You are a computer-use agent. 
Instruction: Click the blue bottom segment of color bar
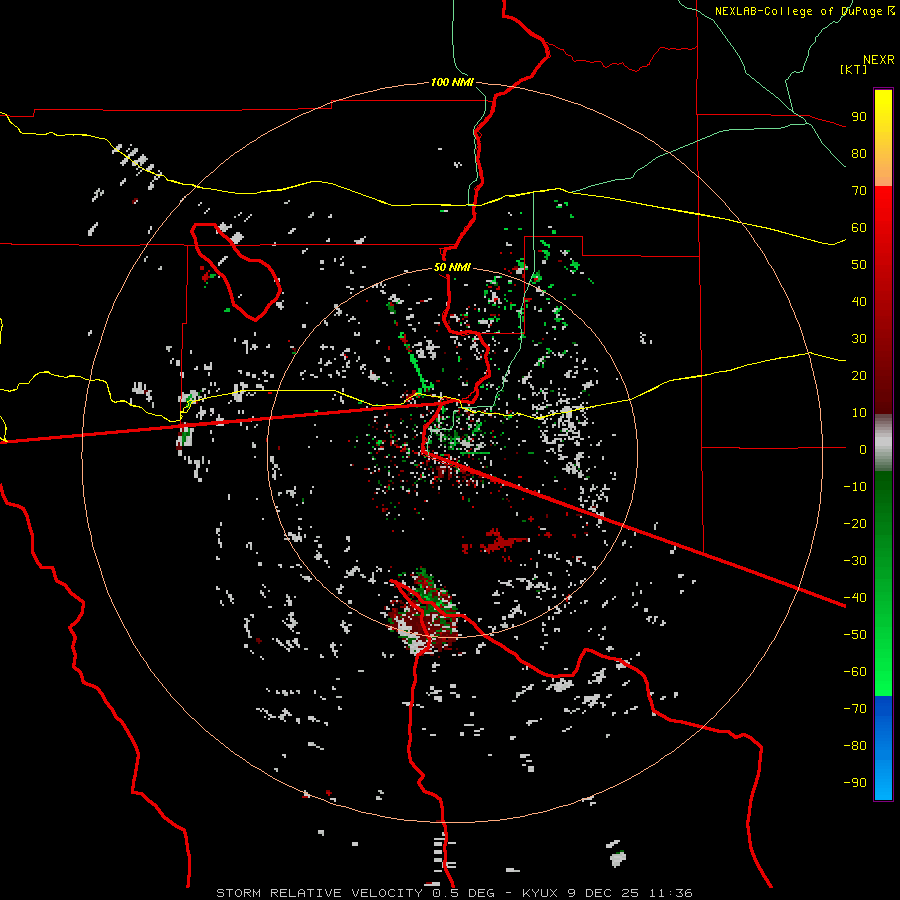click(x=883, y=748)
